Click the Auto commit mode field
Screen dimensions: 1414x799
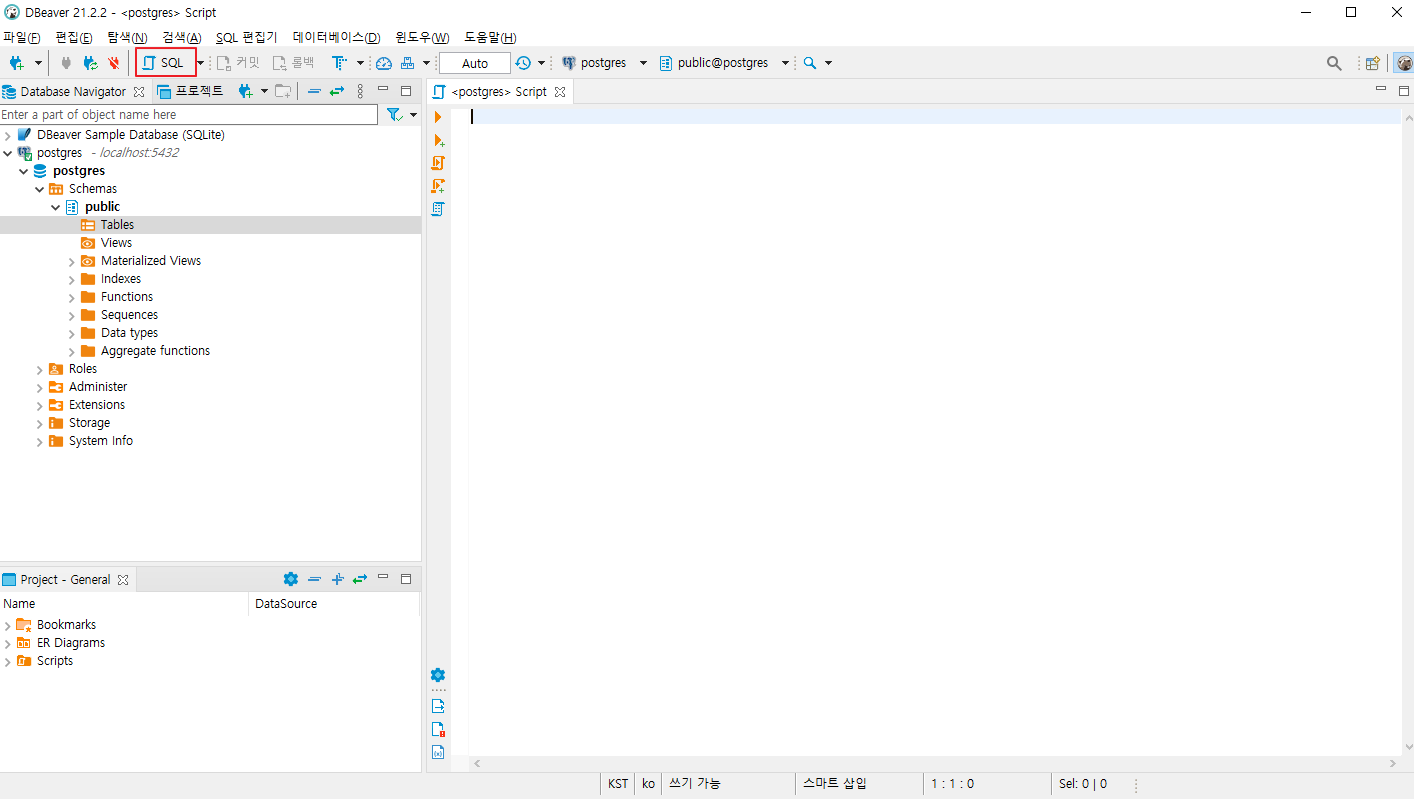(475, 63)
